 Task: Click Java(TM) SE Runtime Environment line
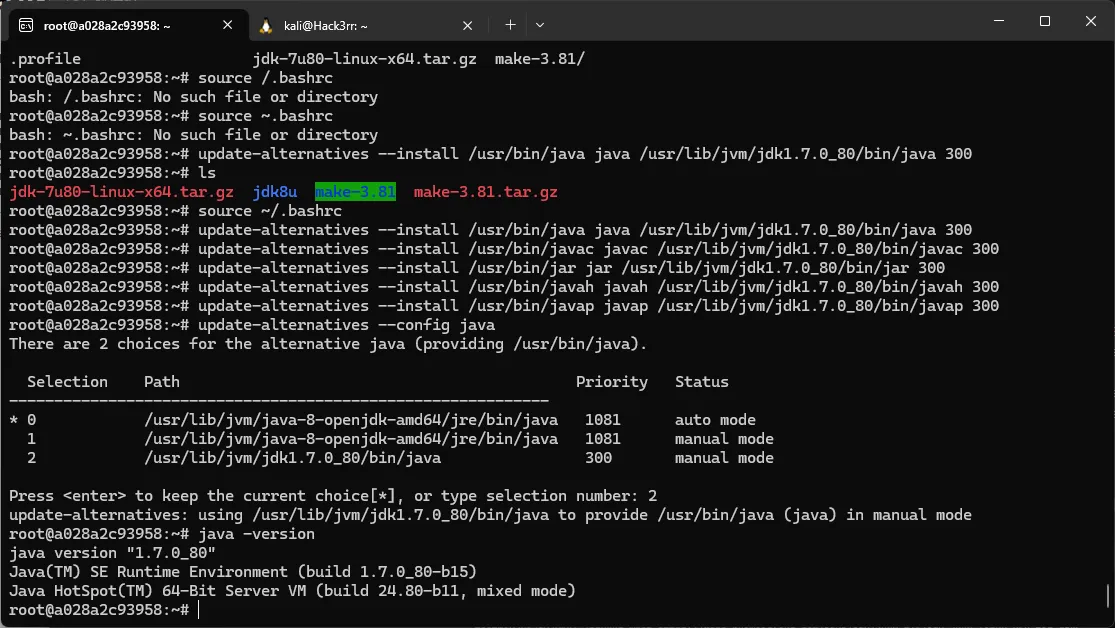click(243, 572)
